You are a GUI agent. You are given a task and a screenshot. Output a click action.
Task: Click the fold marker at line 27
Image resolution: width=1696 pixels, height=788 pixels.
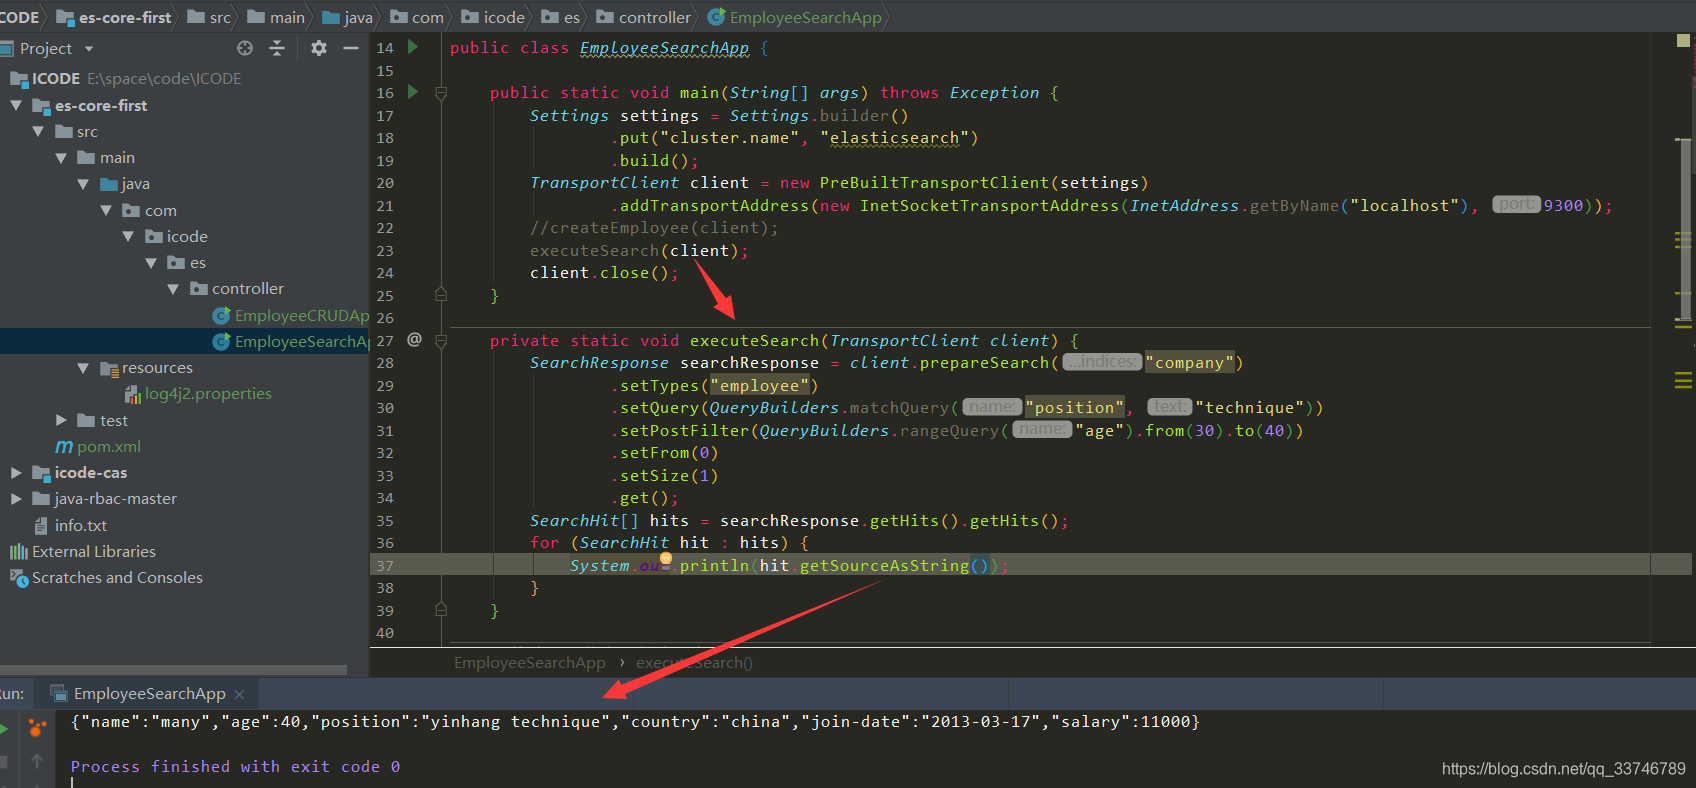point(441,341)
